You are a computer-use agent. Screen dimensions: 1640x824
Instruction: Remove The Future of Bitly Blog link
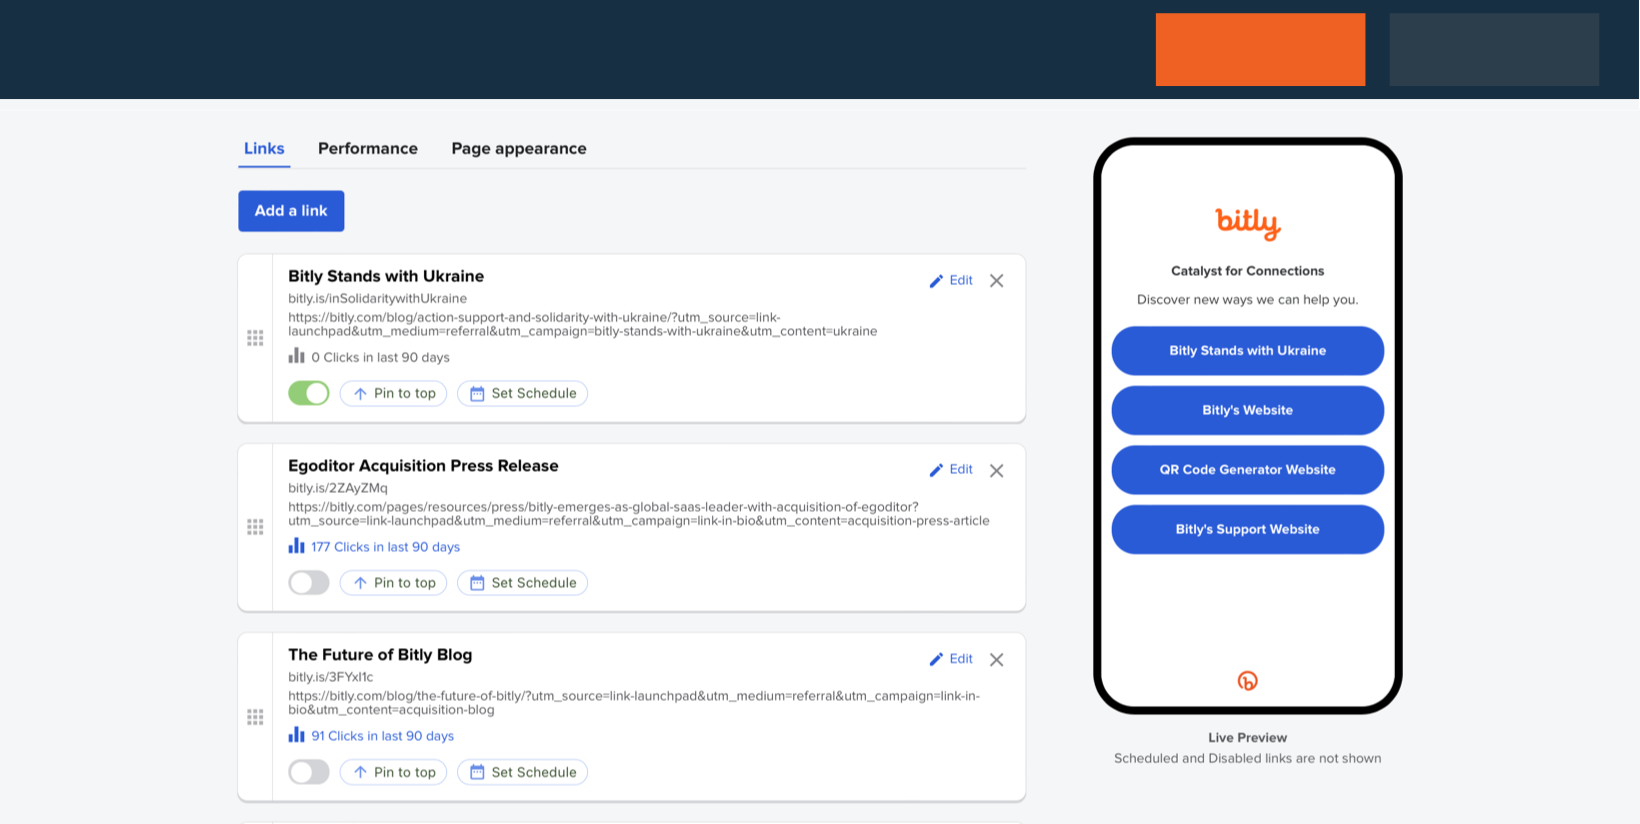[996, 660]
